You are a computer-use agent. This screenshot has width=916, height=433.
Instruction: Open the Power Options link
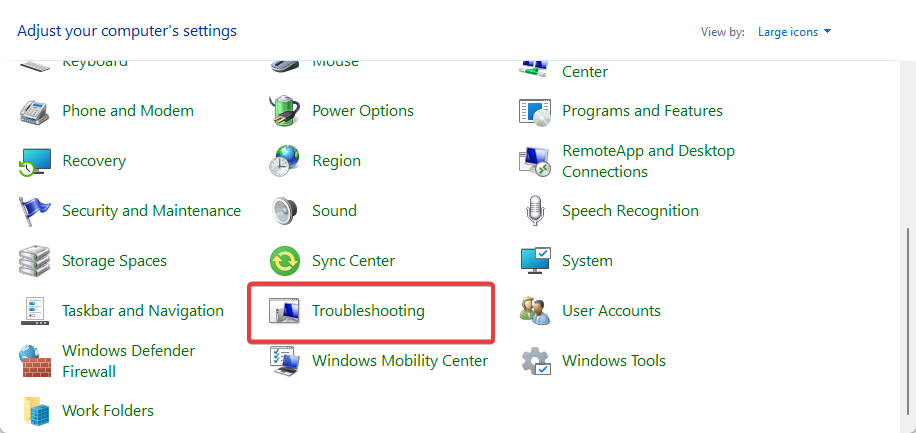tap(363, 111)
